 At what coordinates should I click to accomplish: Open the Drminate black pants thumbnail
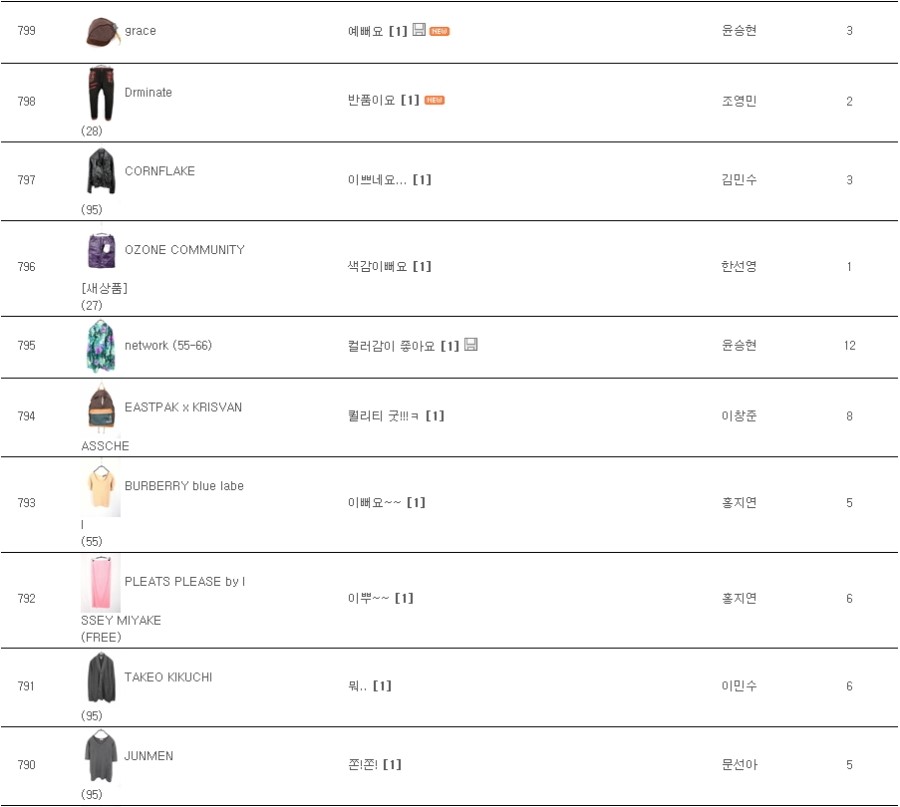(x=101, y=93)
